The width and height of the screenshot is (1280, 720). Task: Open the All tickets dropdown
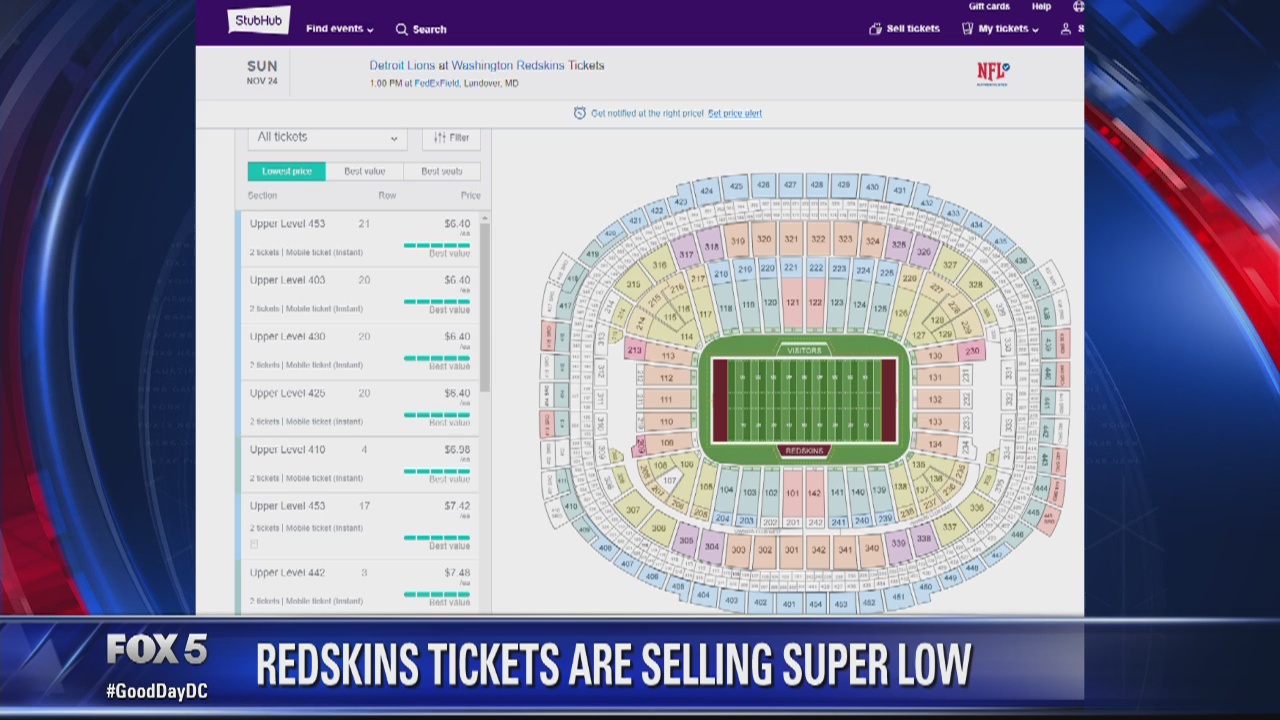[x=326, y=137]
